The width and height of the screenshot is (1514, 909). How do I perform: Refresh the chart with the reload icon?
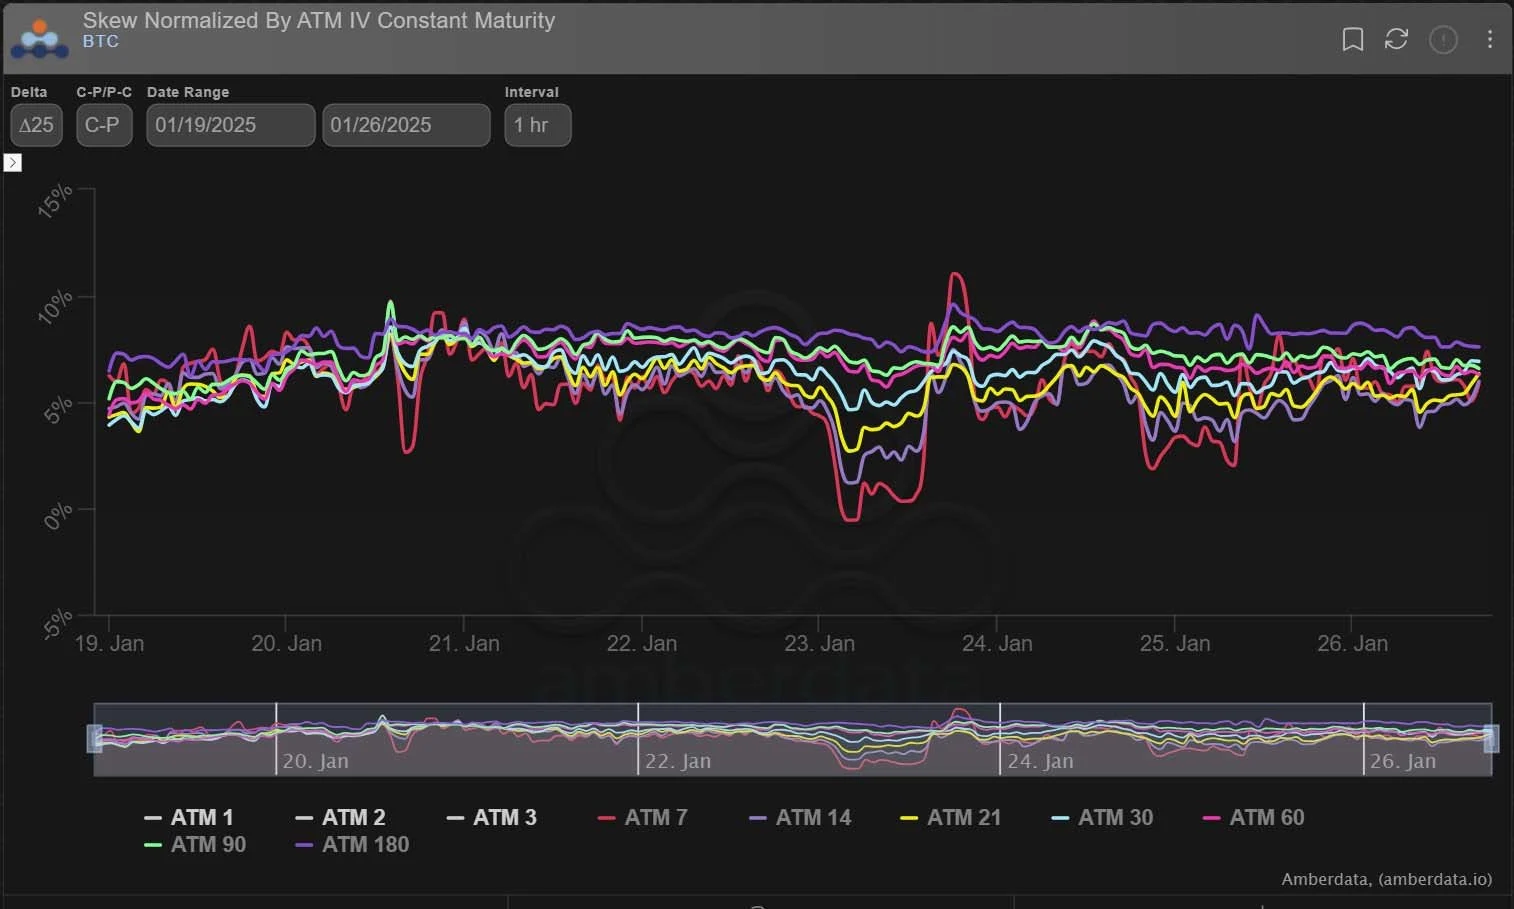coord(1396,39)
